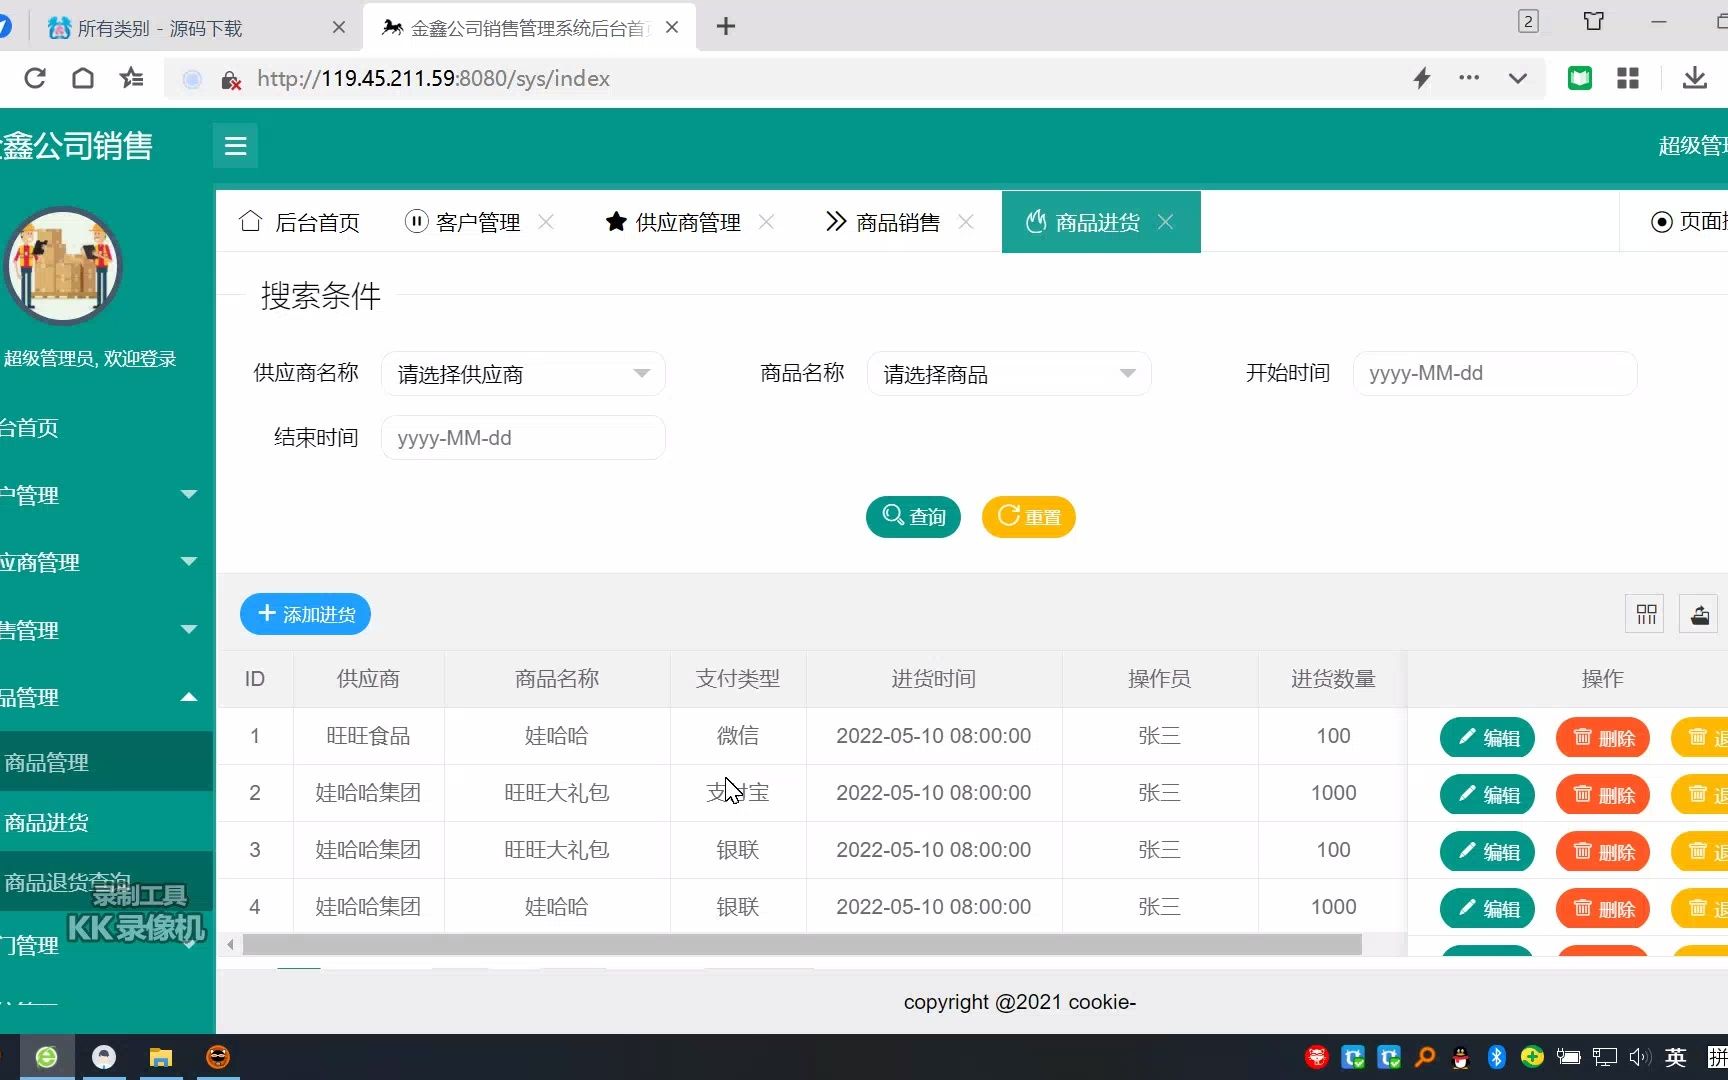Click the 重置 reset button
The width and height of the screenshot is (1728, 1080).
[x=1028, y=517]
